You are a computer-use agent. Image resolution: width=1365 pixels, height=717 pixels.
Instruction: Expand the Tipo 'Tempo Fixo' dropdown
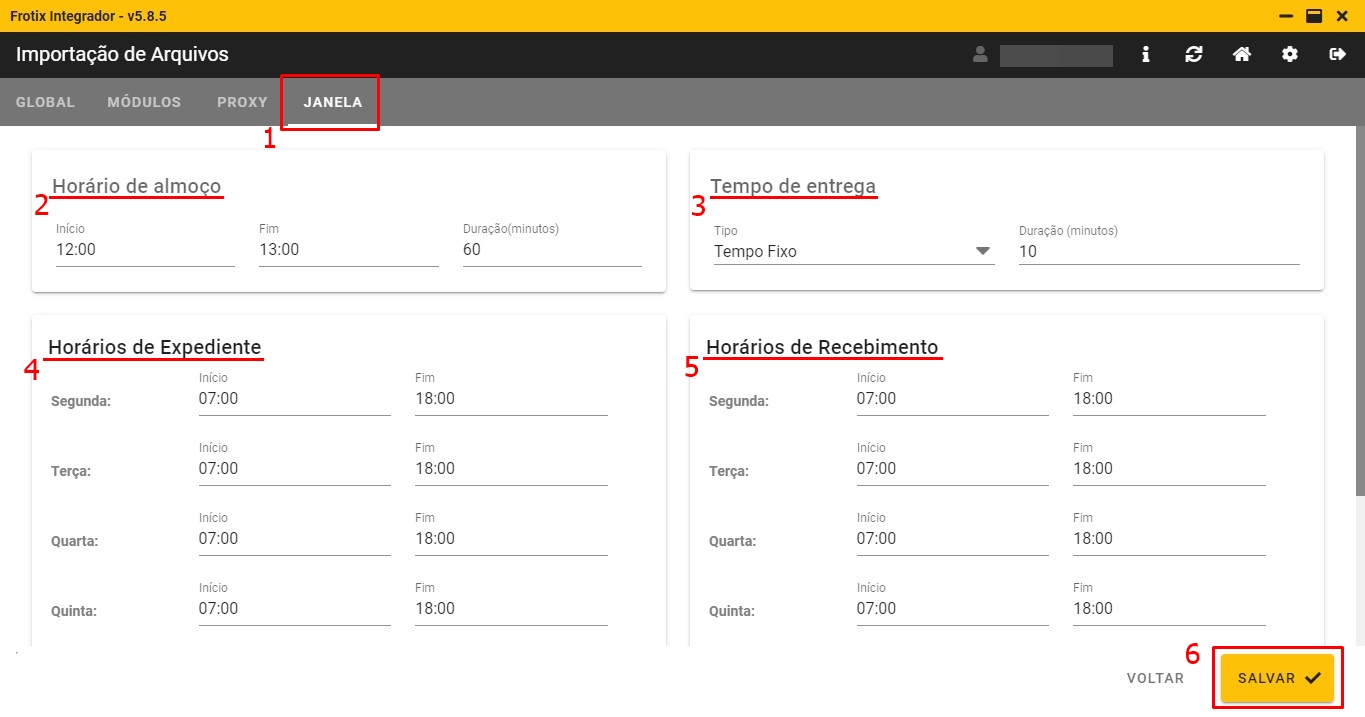[x=853, y=252]
